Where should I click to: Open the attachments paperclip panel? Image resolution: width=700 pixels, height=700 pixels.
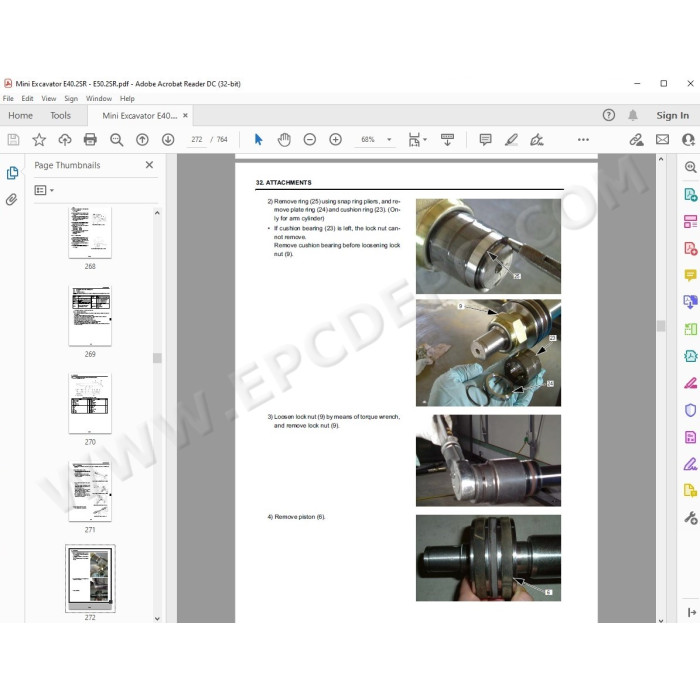point(12,199)
